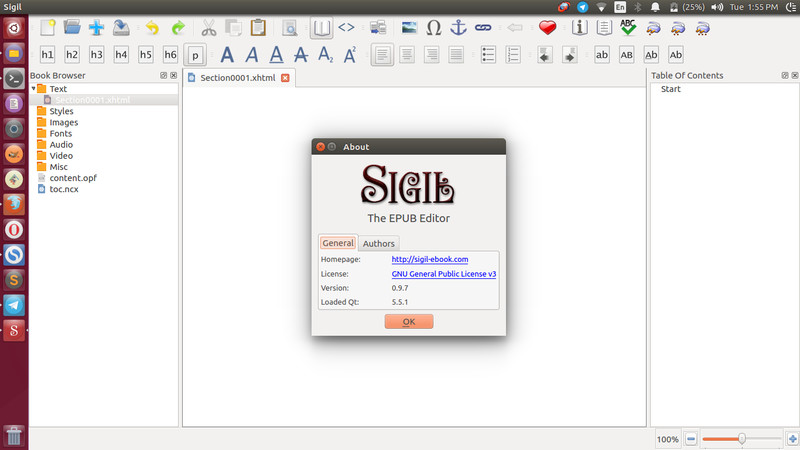This screenshot has width=800, height=450.
Task: Undo the last action
Action: coord(153,28)
